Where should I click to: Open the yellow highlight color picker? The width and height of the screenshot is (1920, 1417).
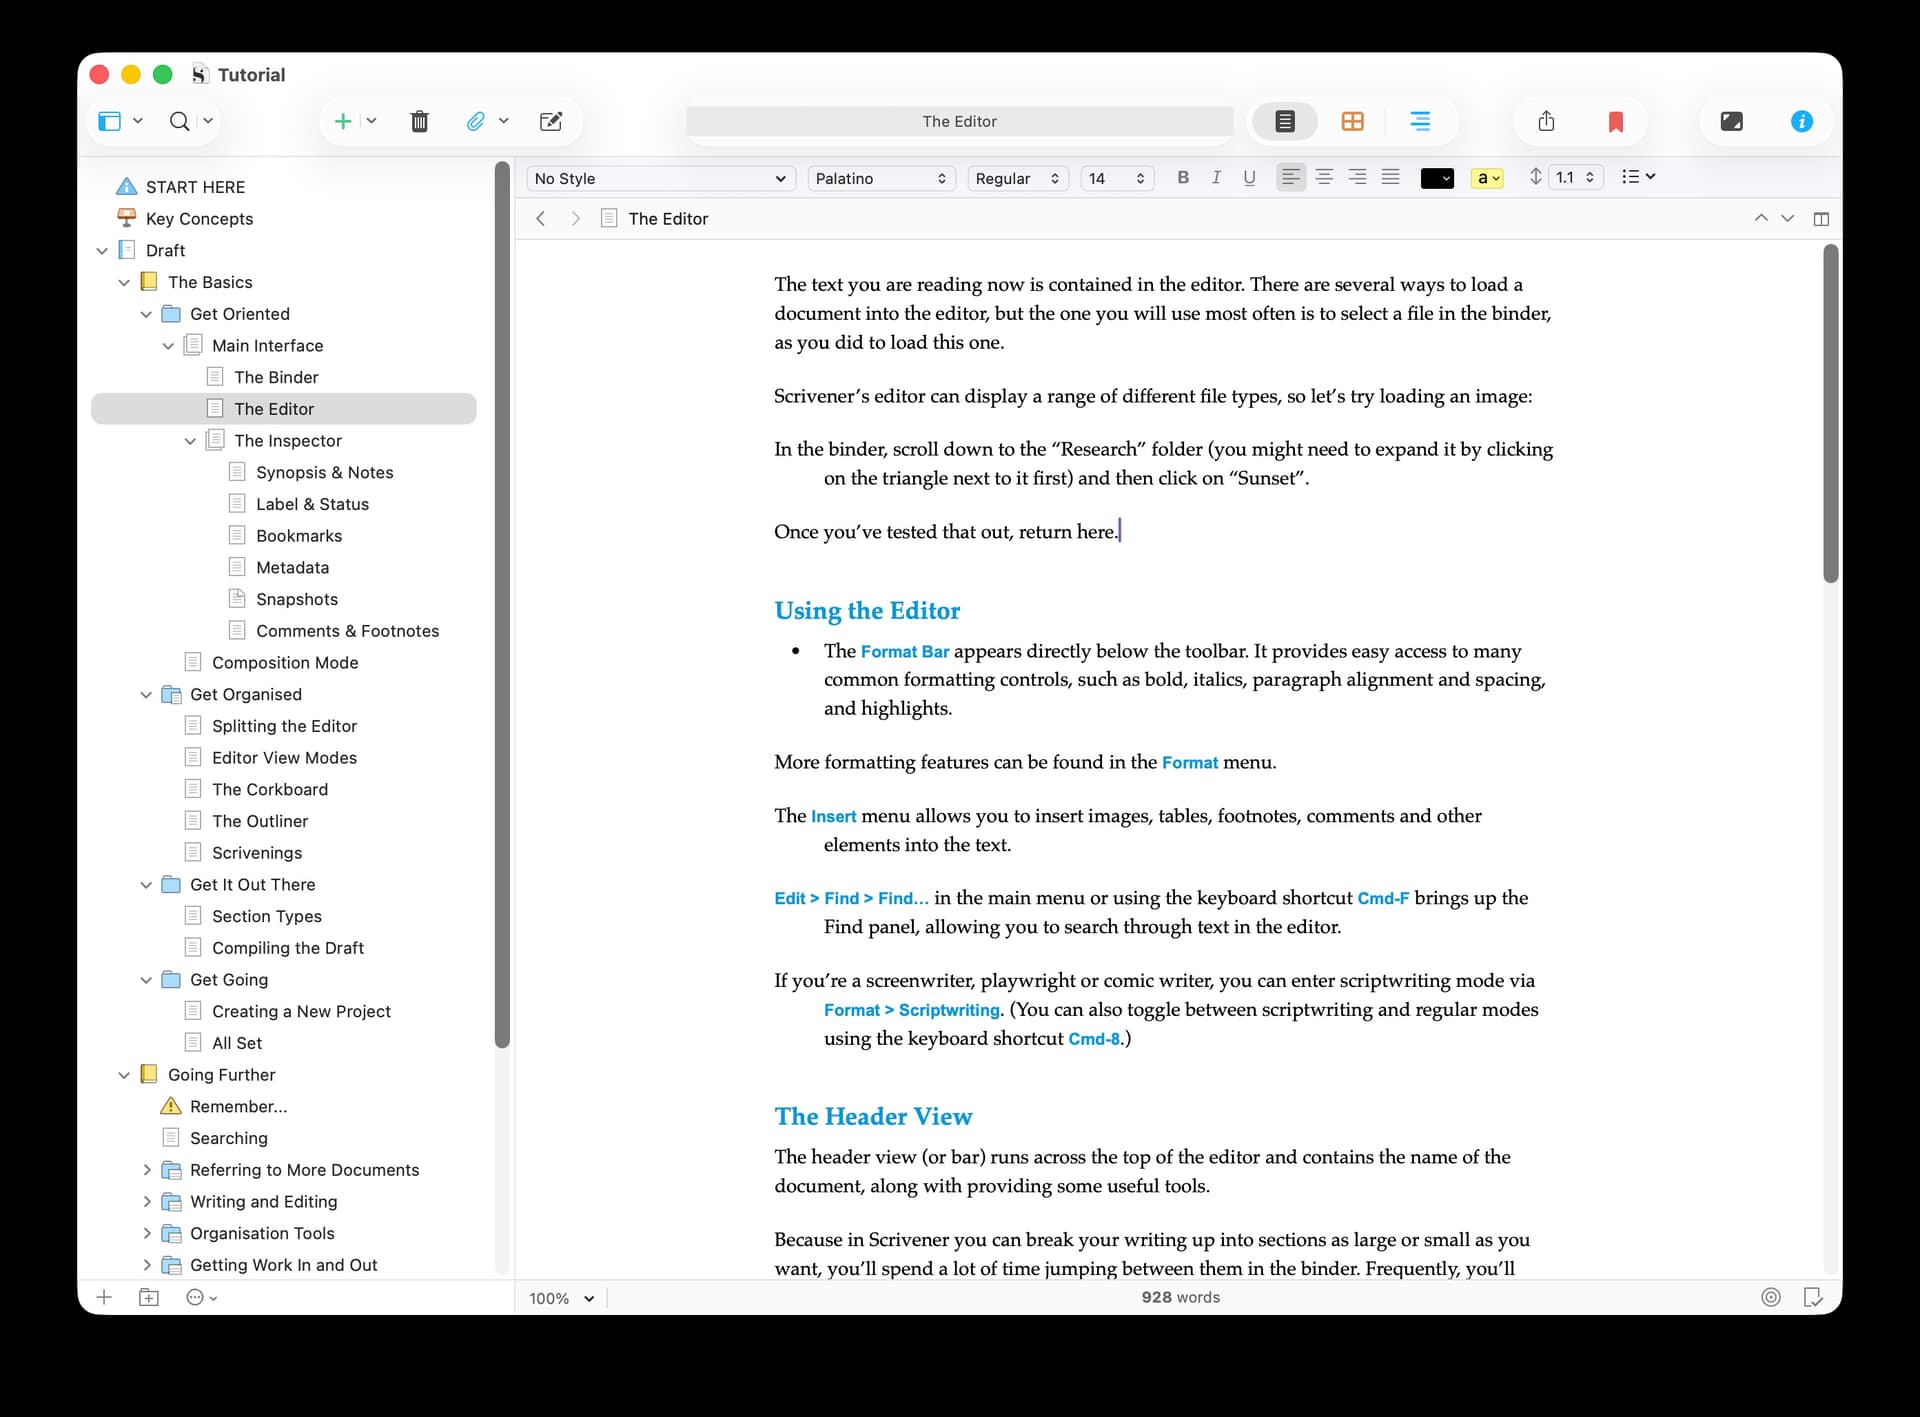1487,178
